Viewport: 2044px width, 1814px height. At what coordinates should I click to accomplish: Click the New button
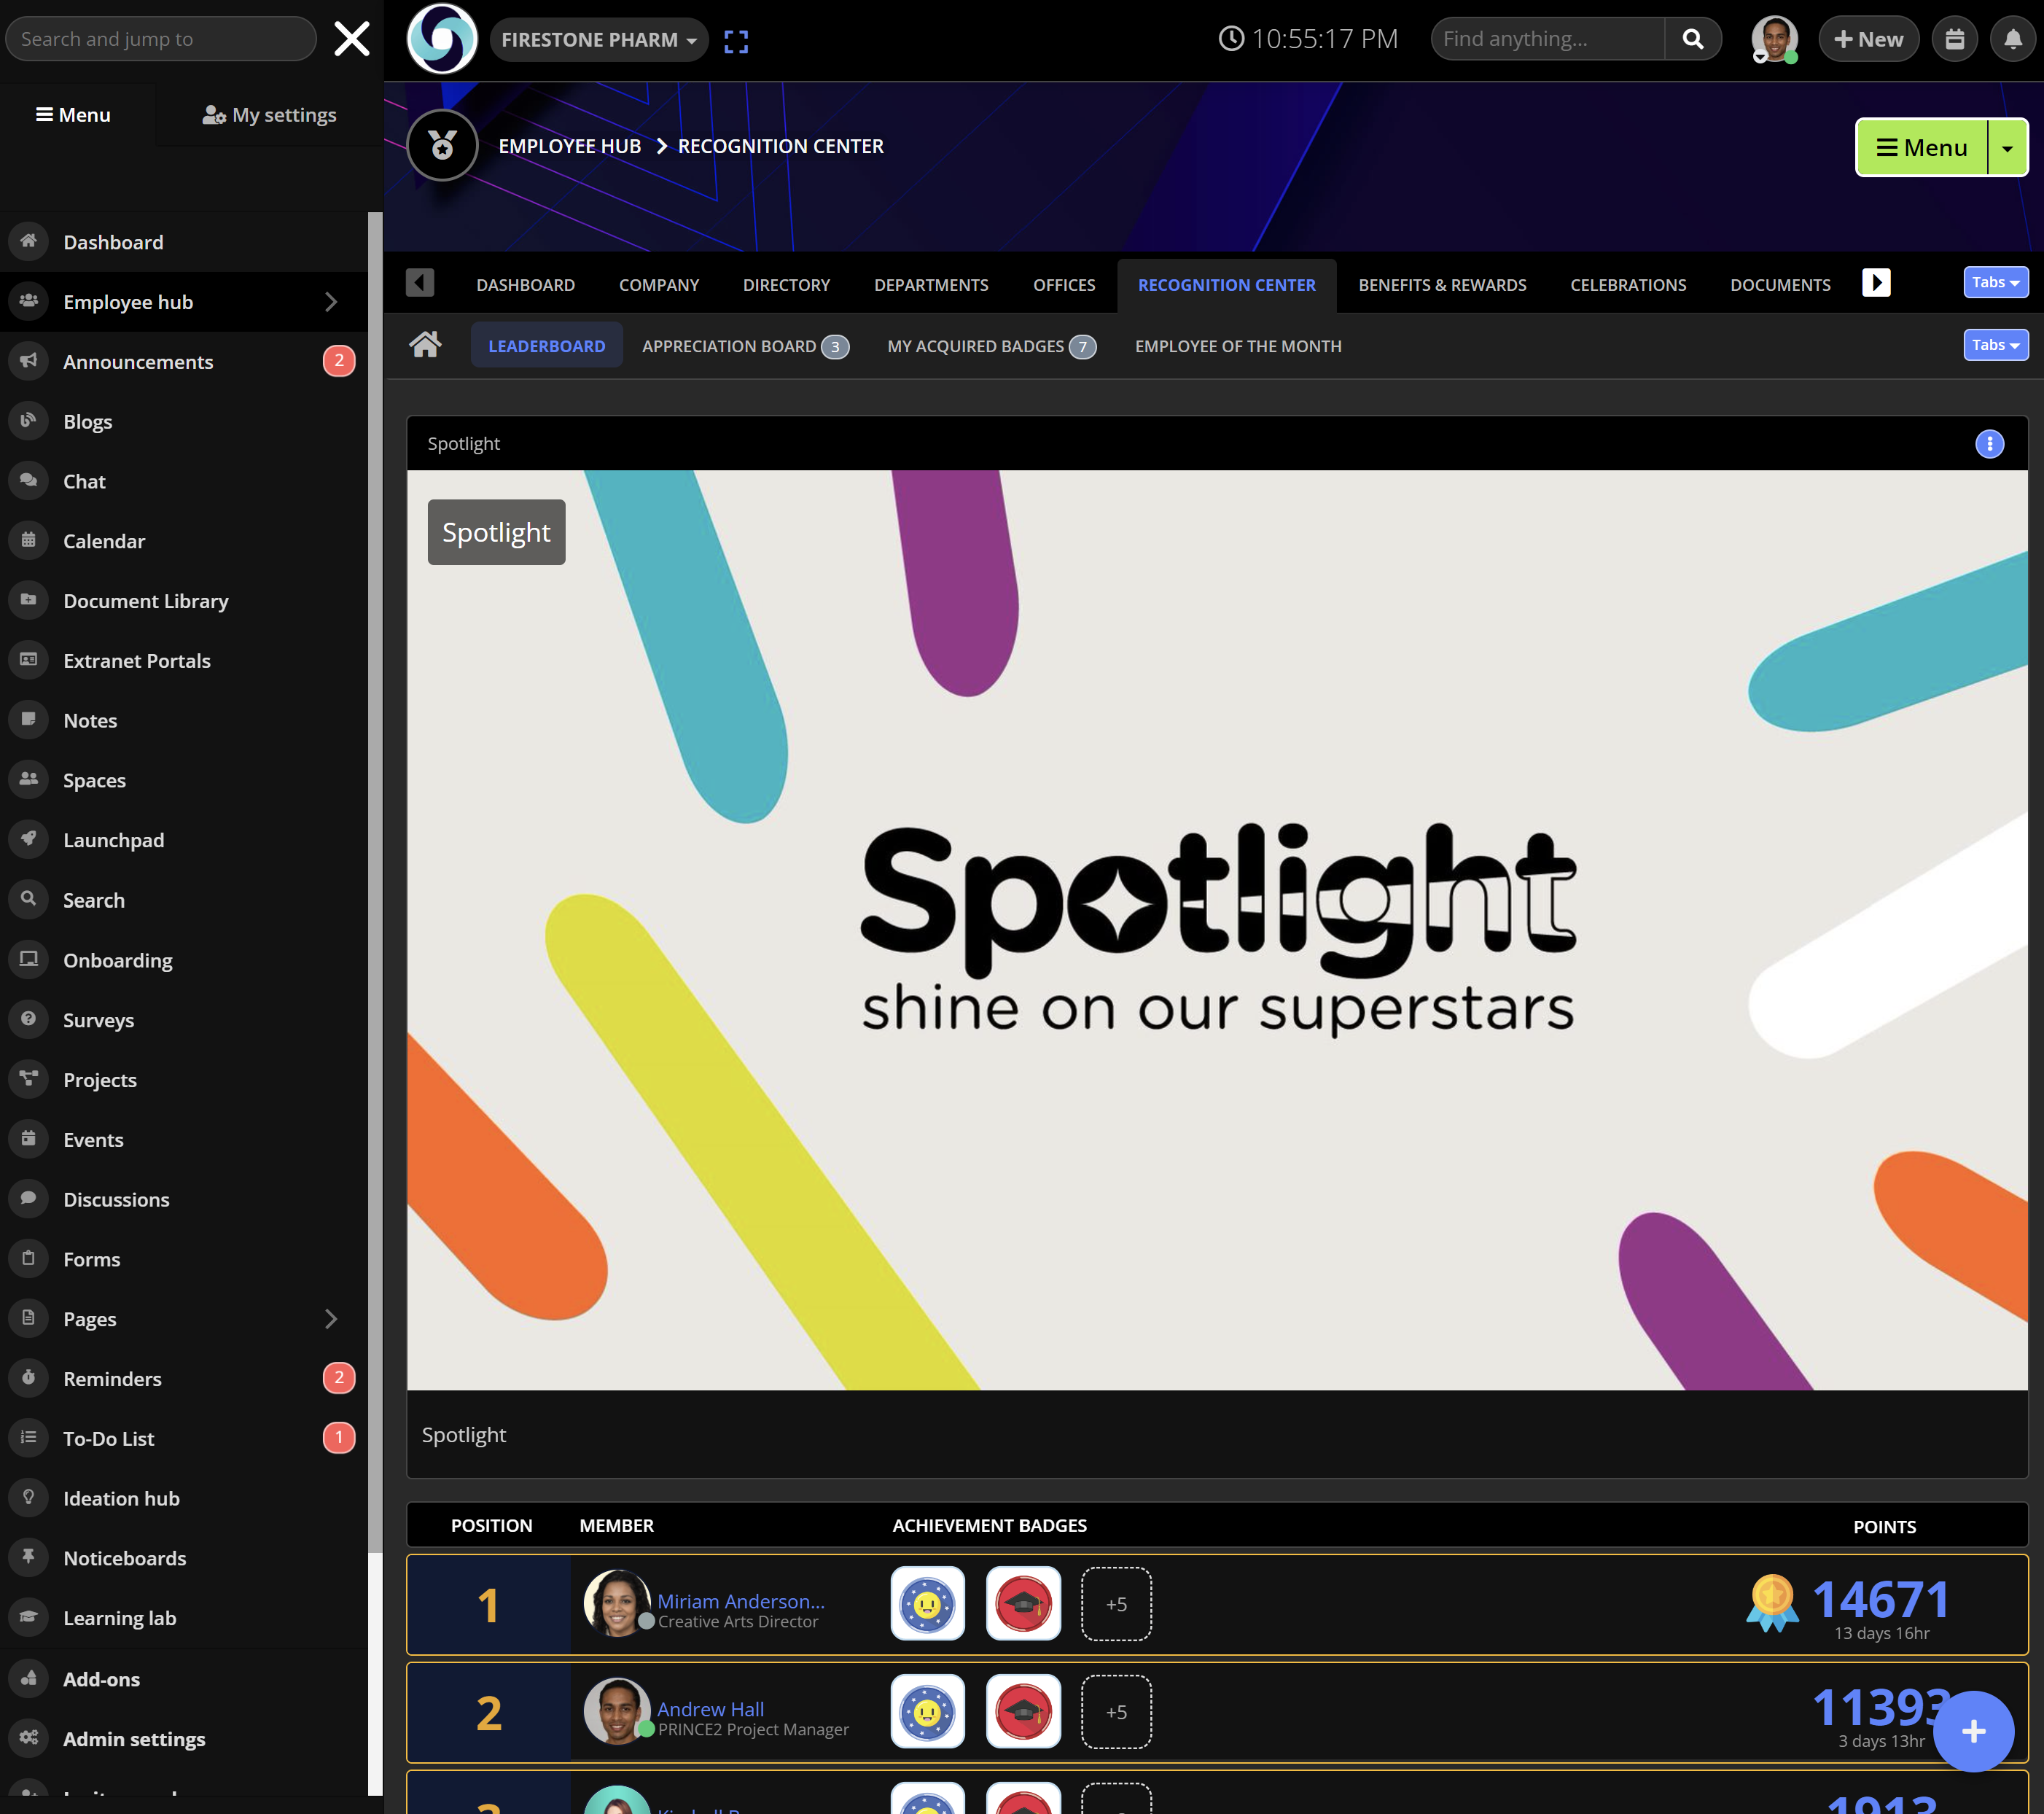[1868, 40]
